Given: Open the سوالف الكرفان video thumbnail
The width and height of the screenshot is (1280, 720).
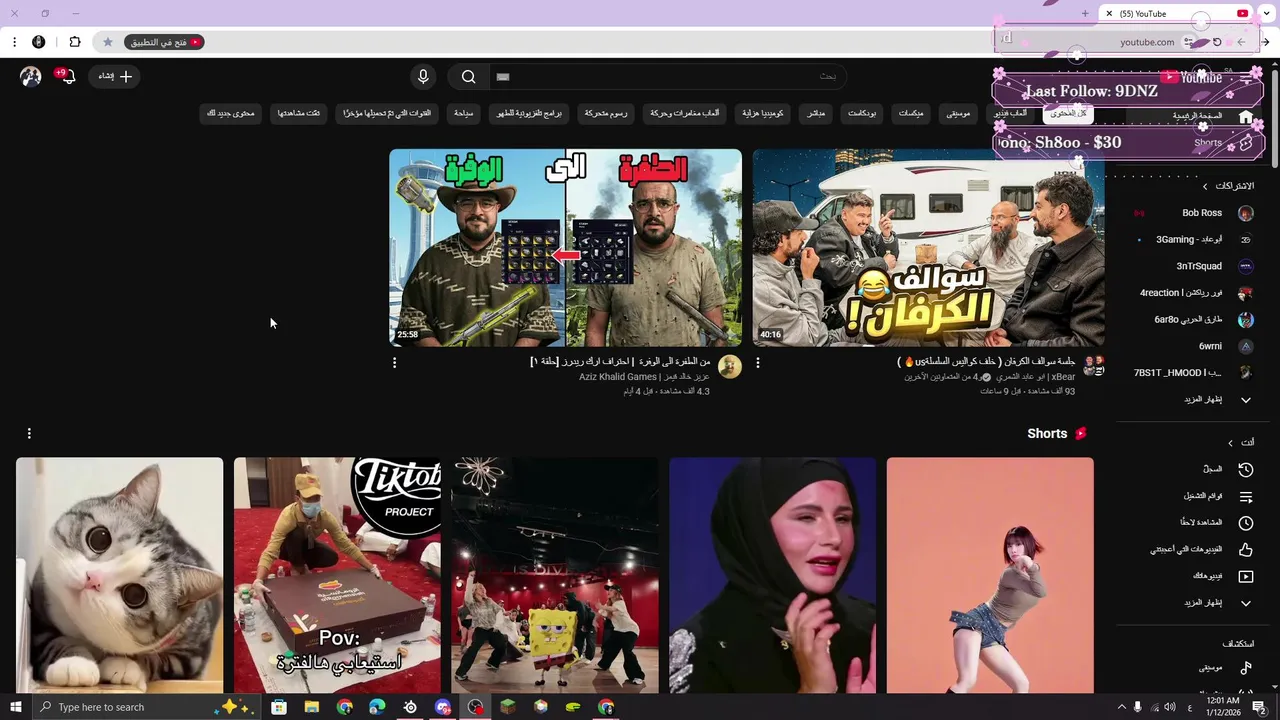Looking at the screenshot, I should [x=928, y=247].
